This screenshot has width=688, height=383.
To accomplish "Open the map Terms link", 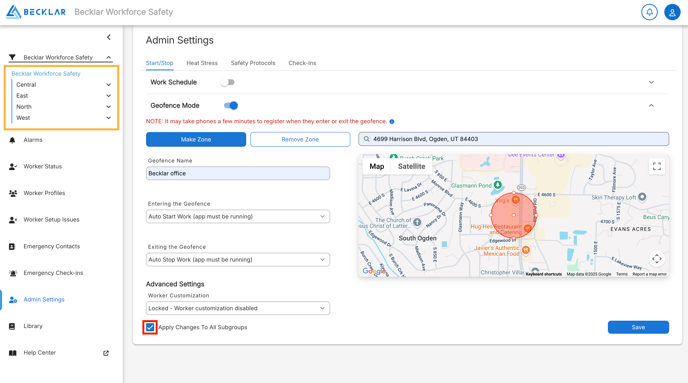I will pos(621,274).
